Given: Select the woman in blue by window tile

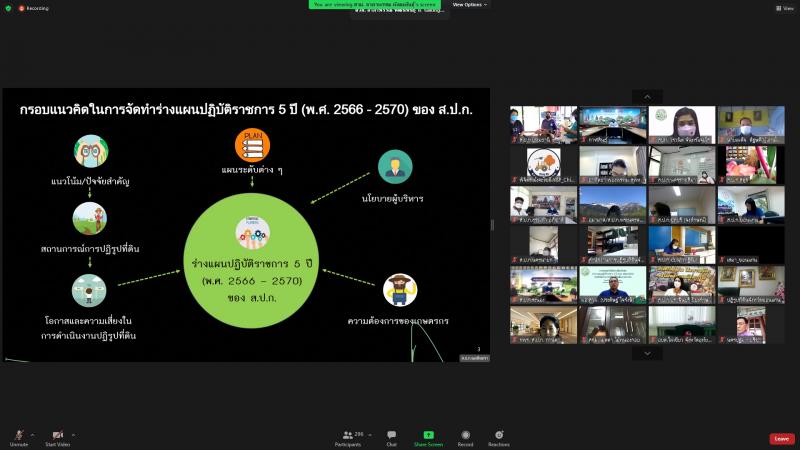Looking at the screenshot, I should 751,205.
